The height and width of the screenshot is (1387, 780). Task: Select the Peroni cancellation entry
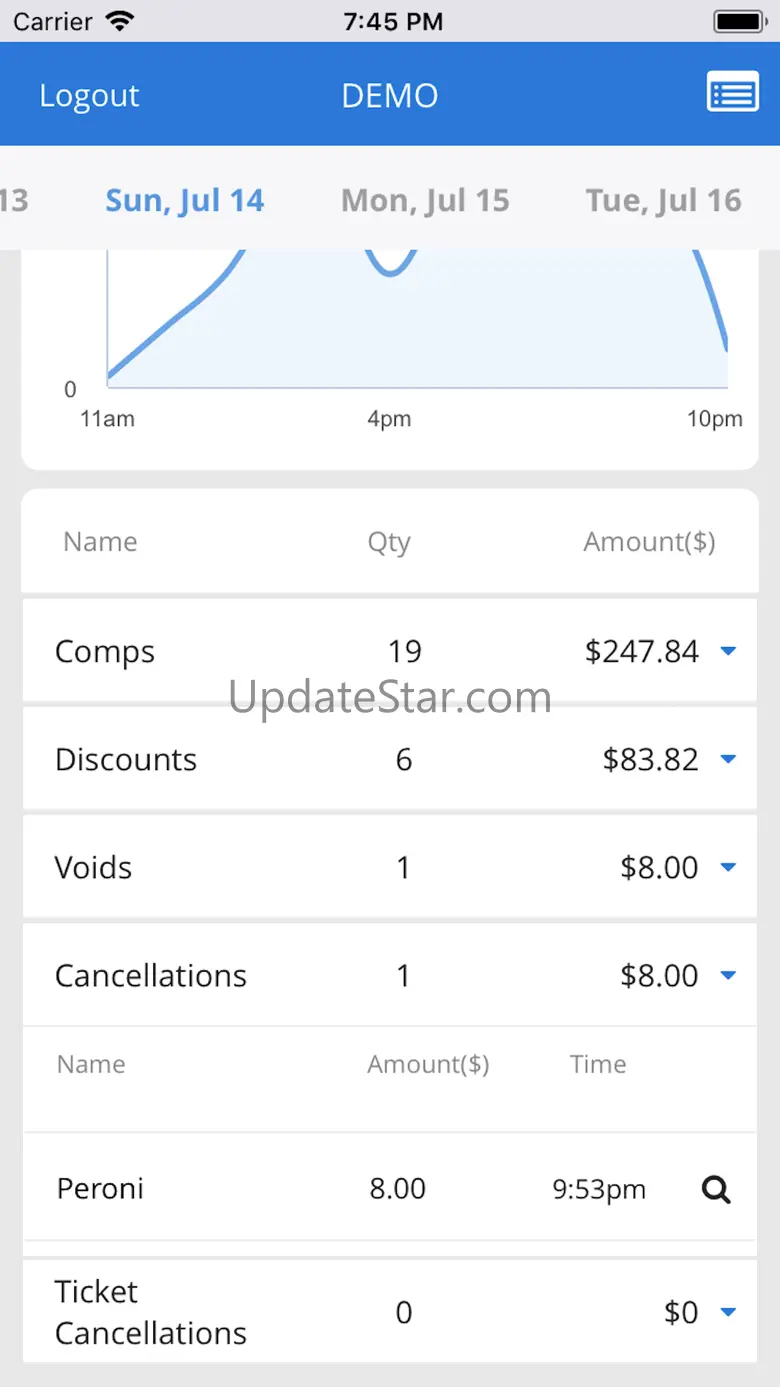[x=101, y=1189]
